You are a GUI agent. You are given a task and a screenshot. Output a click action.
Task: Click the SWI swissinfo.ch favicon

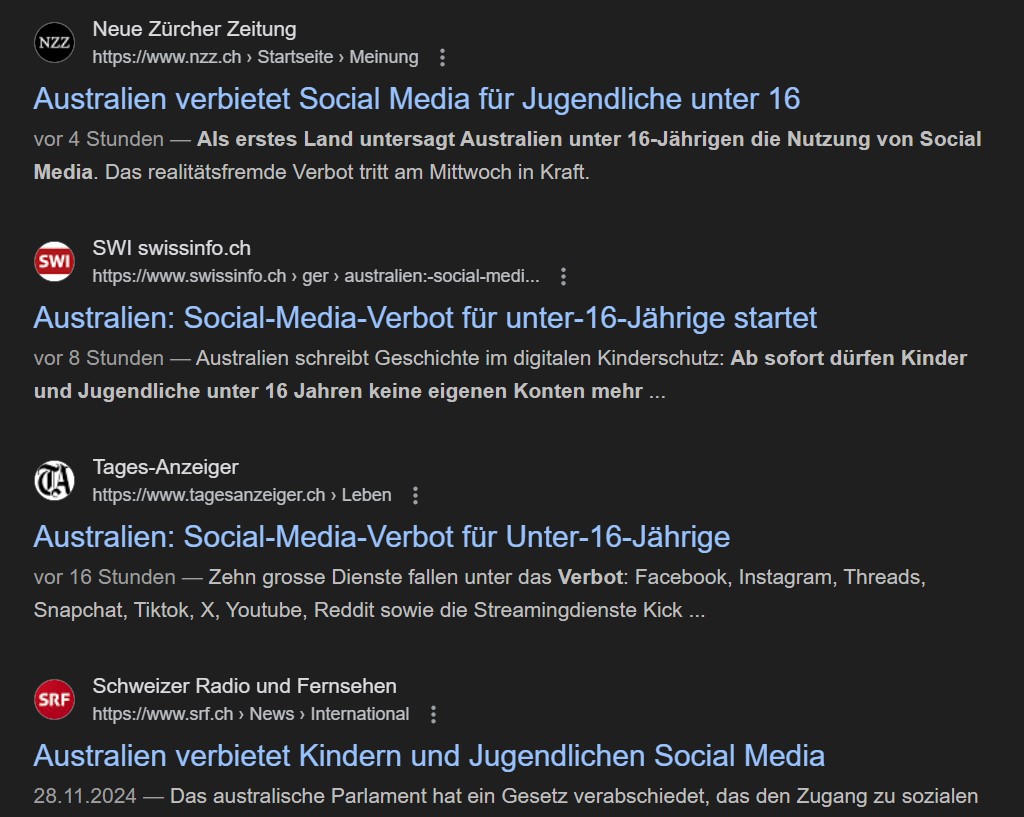tap(54, 262)
